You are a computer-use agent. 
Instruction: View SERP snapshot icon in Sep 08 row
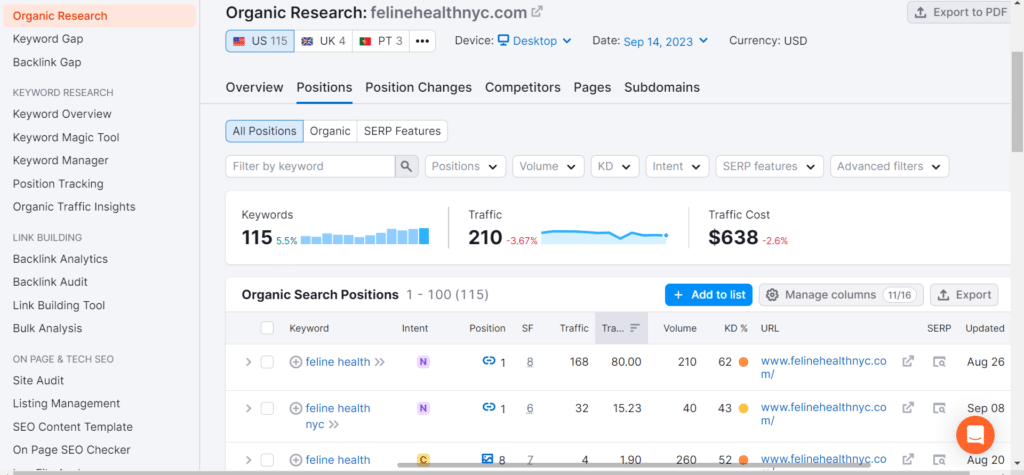(939, 408)
